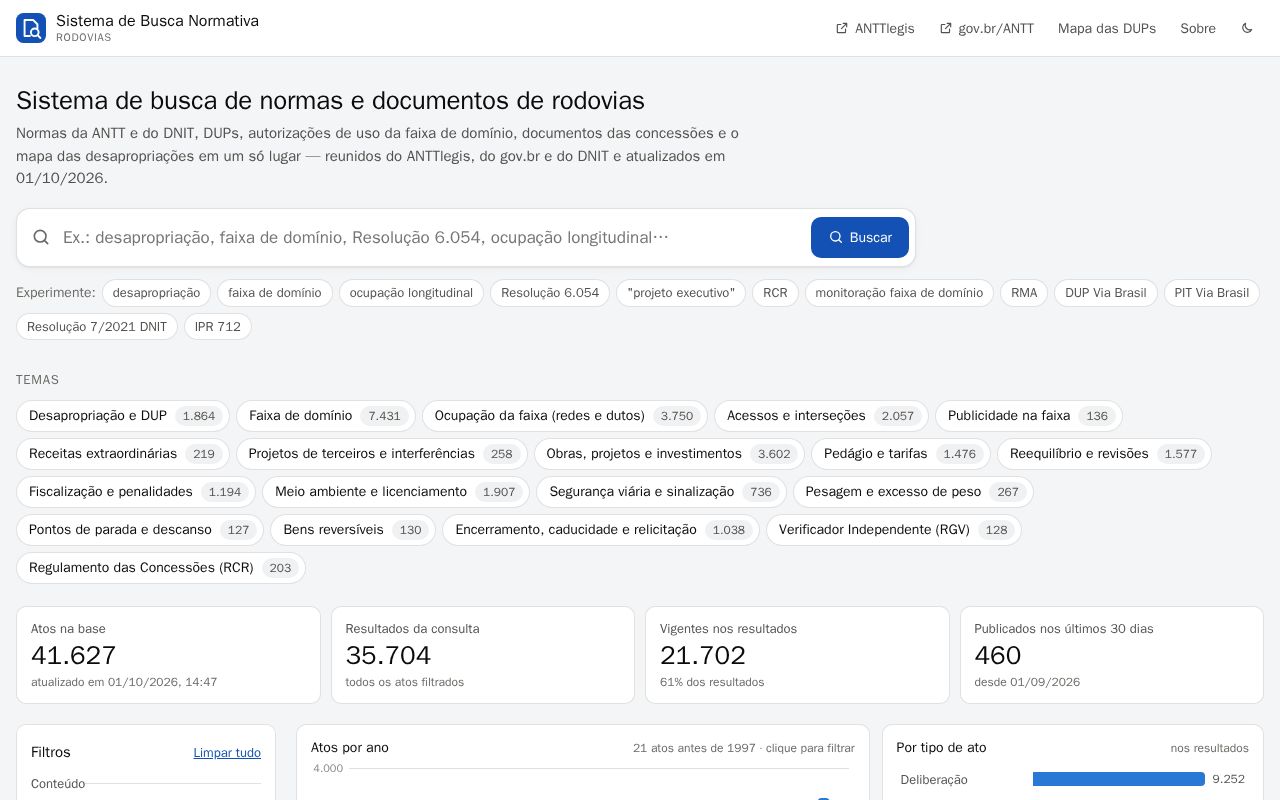Enable theme Fiscalização e penalidades

click(x=136, y=492)
